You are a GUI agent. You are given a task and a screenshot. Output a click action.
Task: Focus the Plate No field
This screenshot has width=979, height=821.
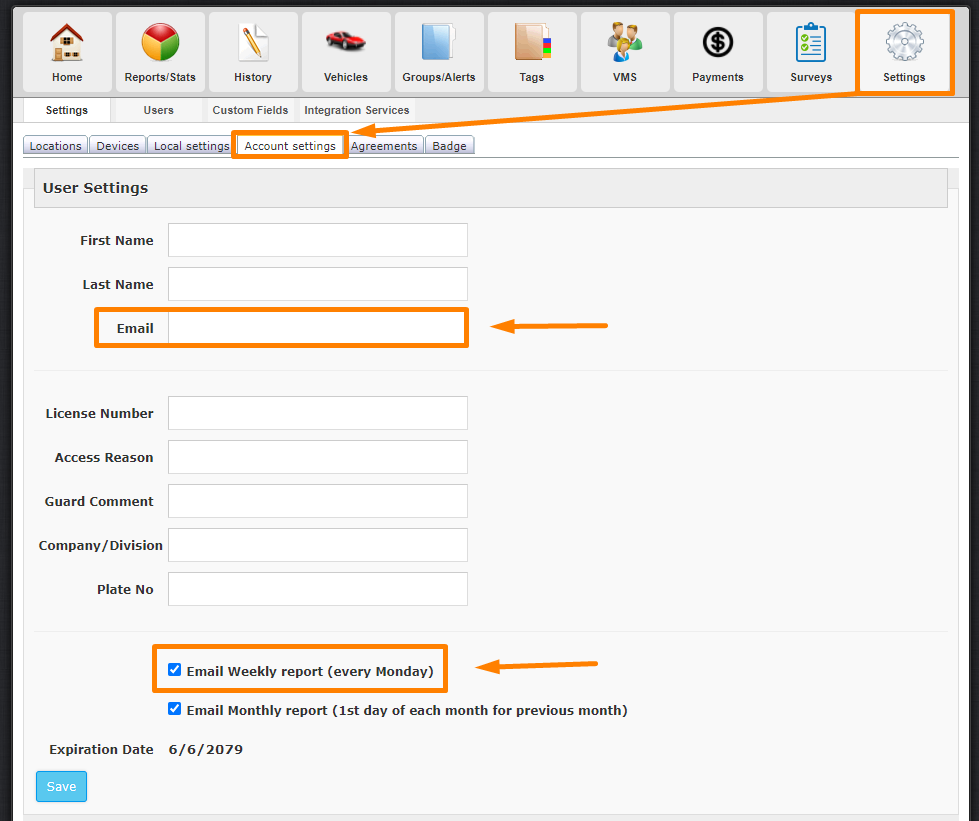point(318,589)
